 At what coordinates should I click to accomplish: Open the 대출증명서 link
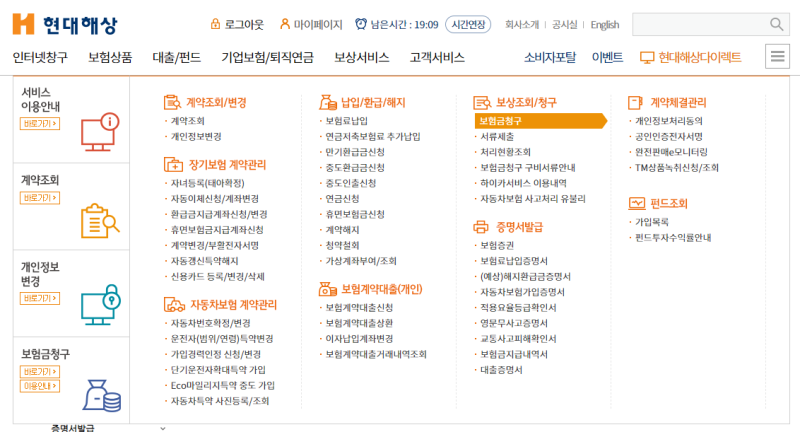click(x=501, y=370)
